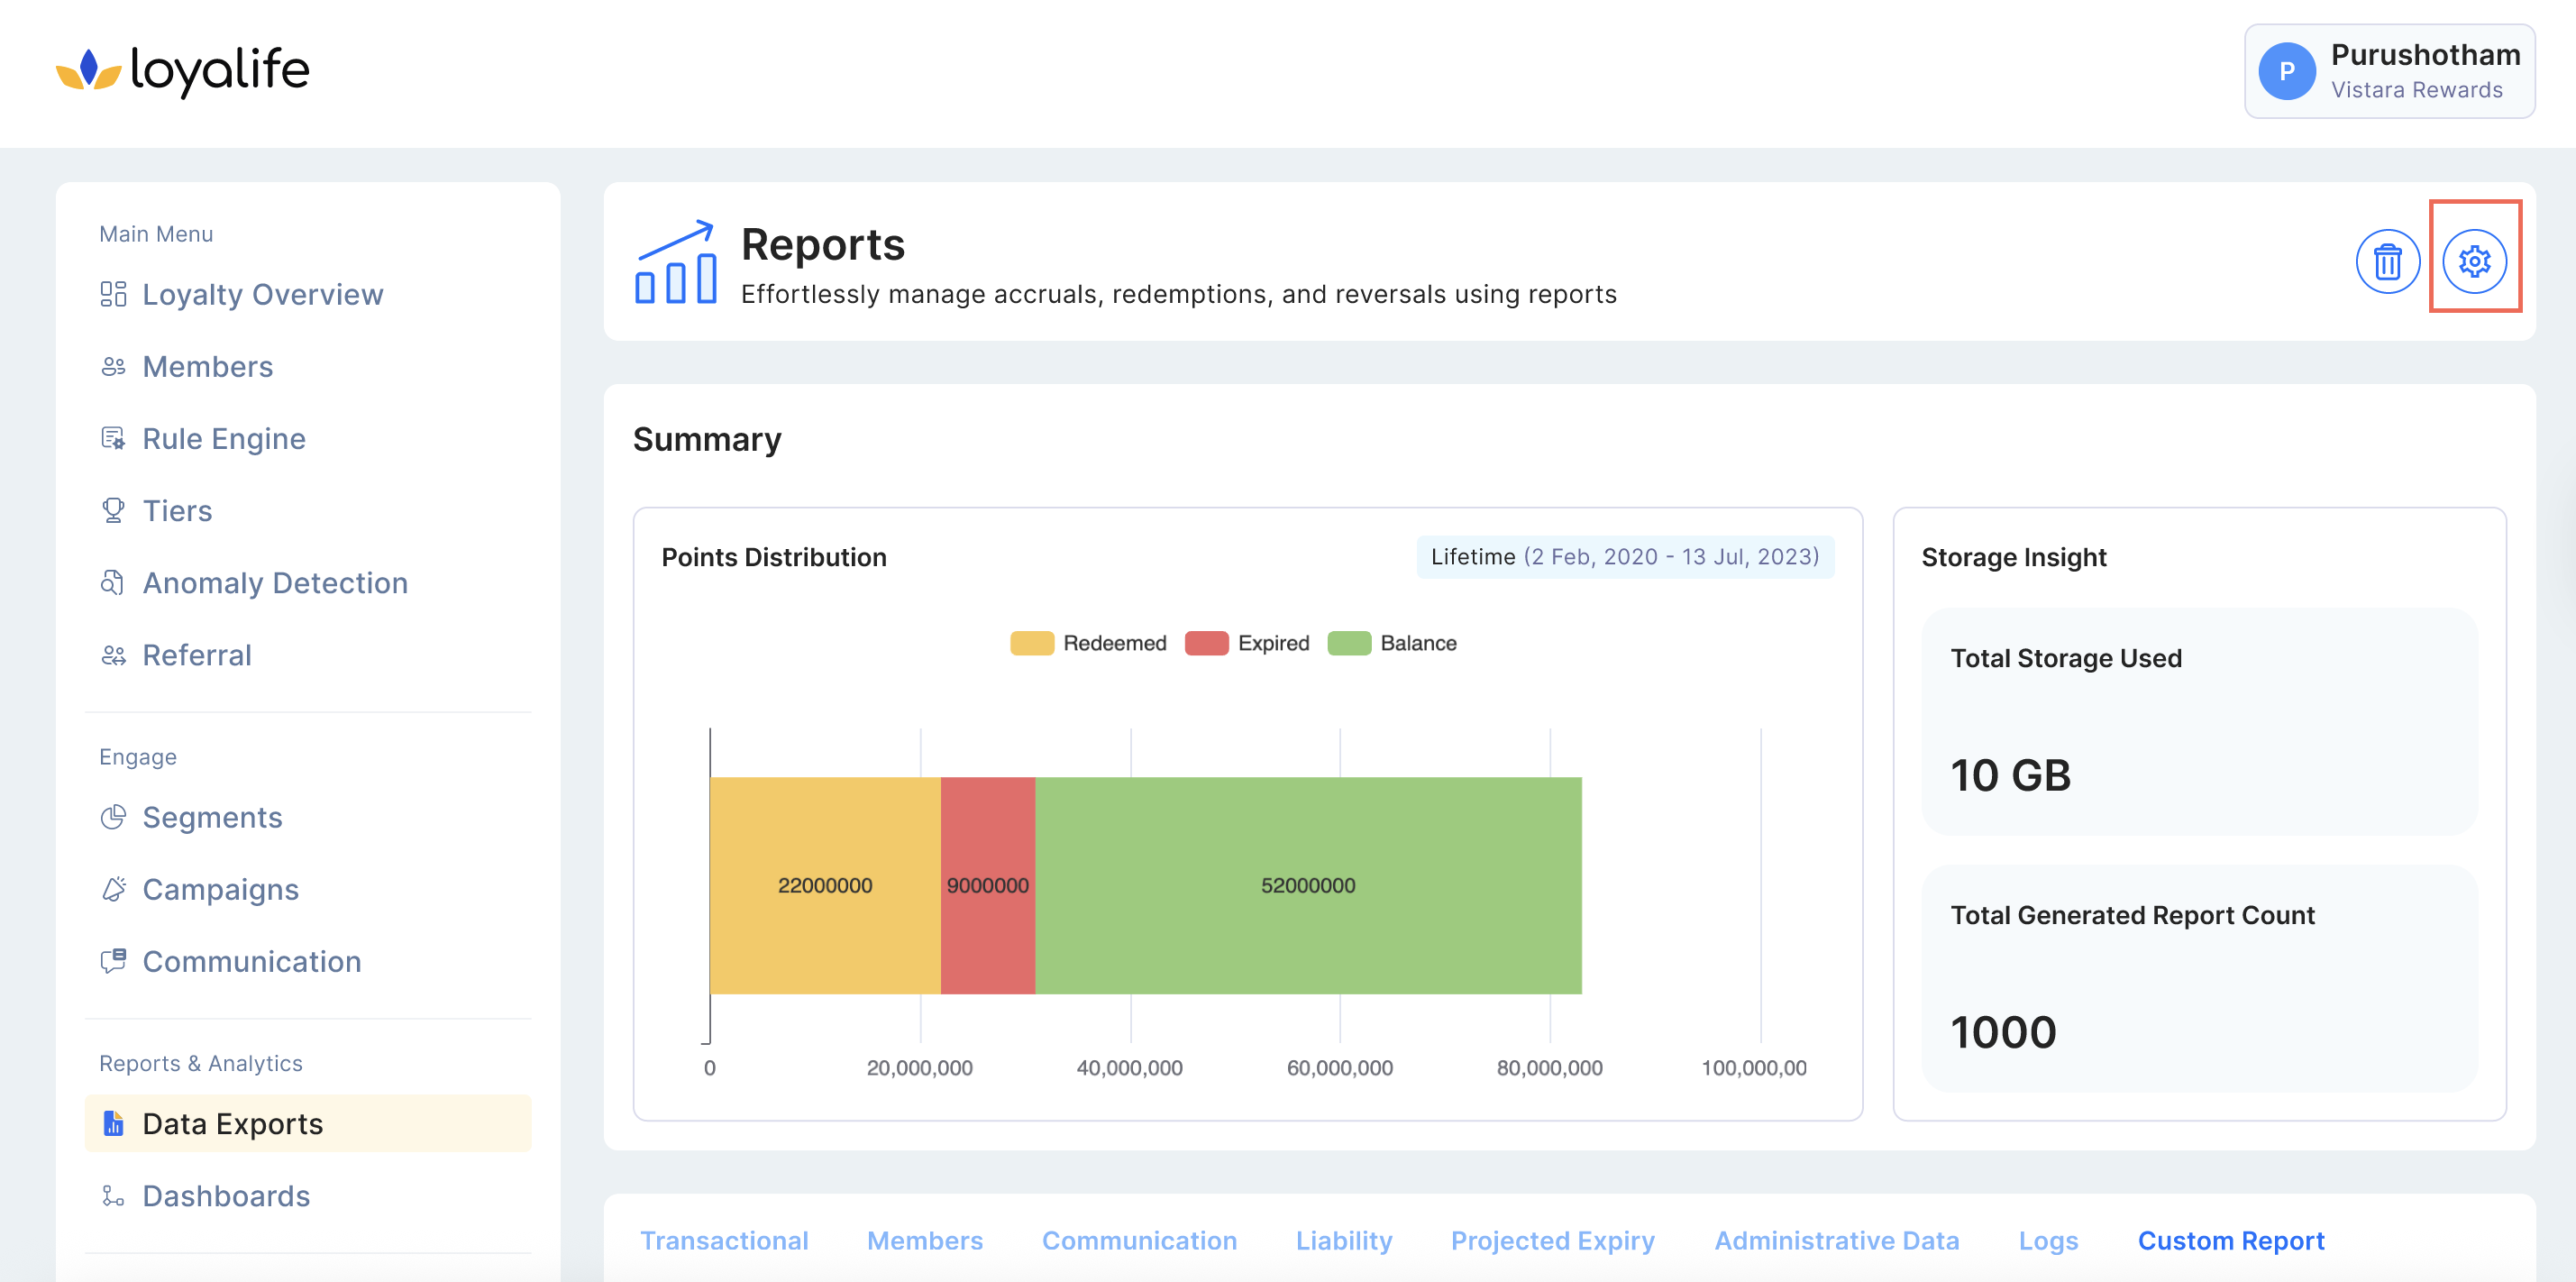Open the Lifetime date range selector
Screen dimensions: 2576x1282
pyautogui.click(x=1624, y=557)
